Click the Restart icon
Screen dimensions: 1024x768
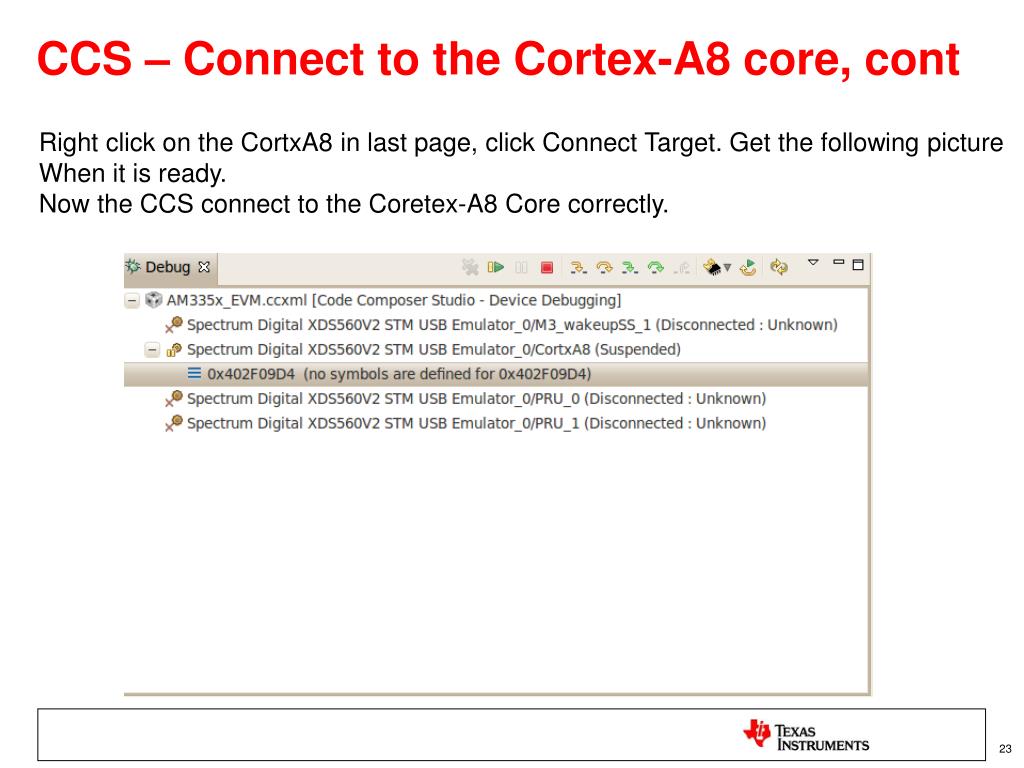(x=748, y=267)
